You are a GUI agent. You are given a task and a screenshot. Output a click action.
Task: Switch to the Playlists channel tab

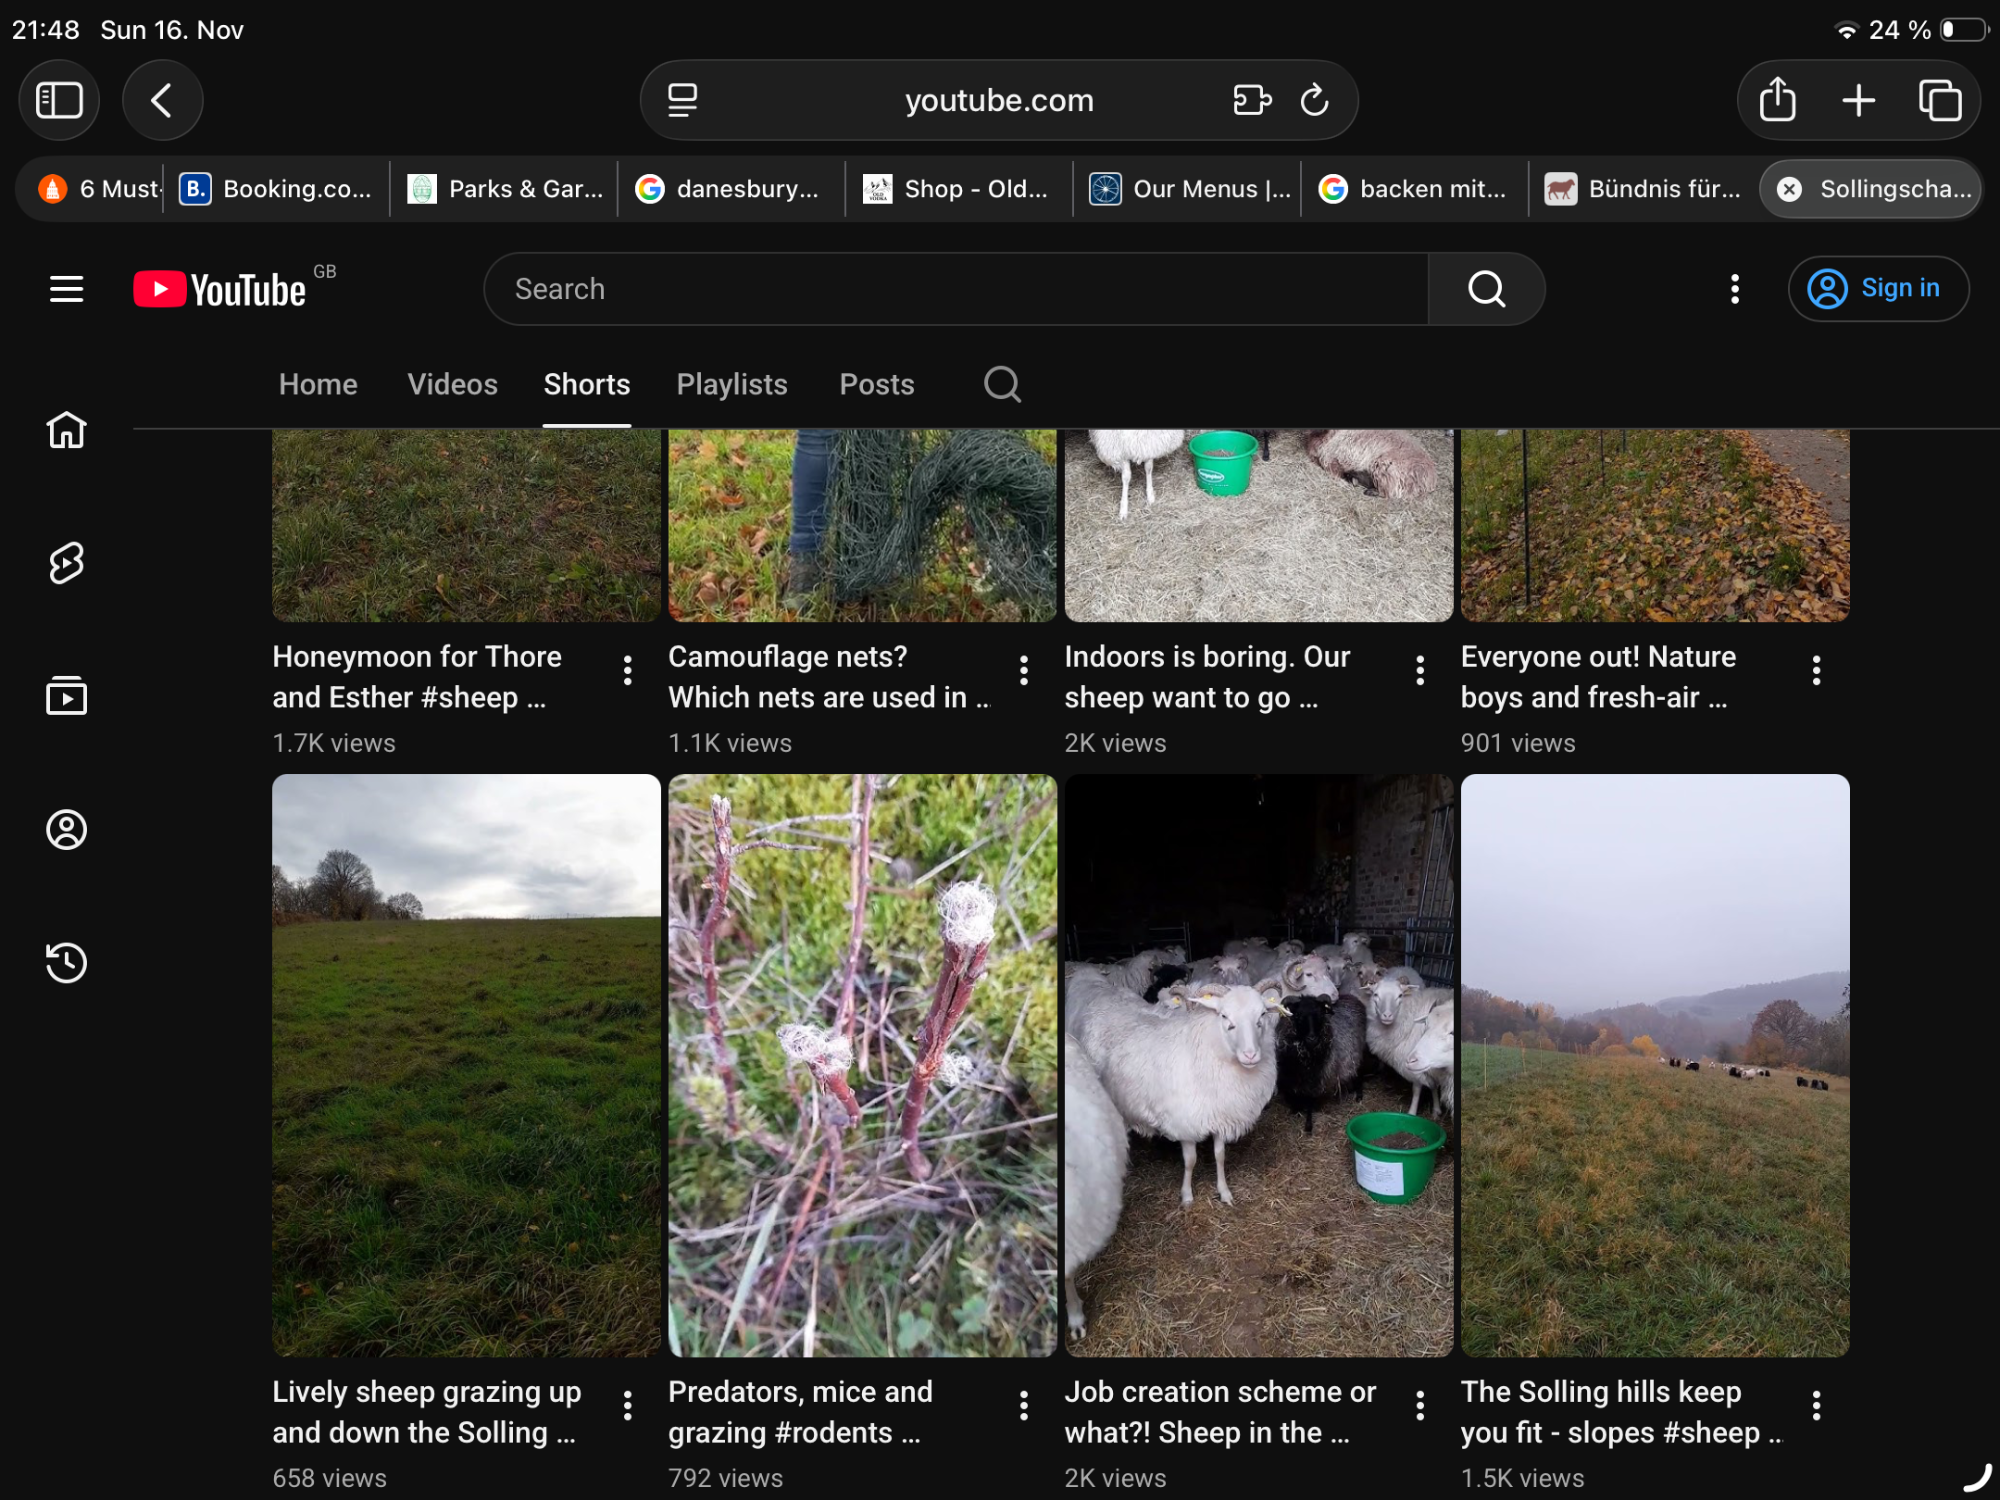pos(731,384)
